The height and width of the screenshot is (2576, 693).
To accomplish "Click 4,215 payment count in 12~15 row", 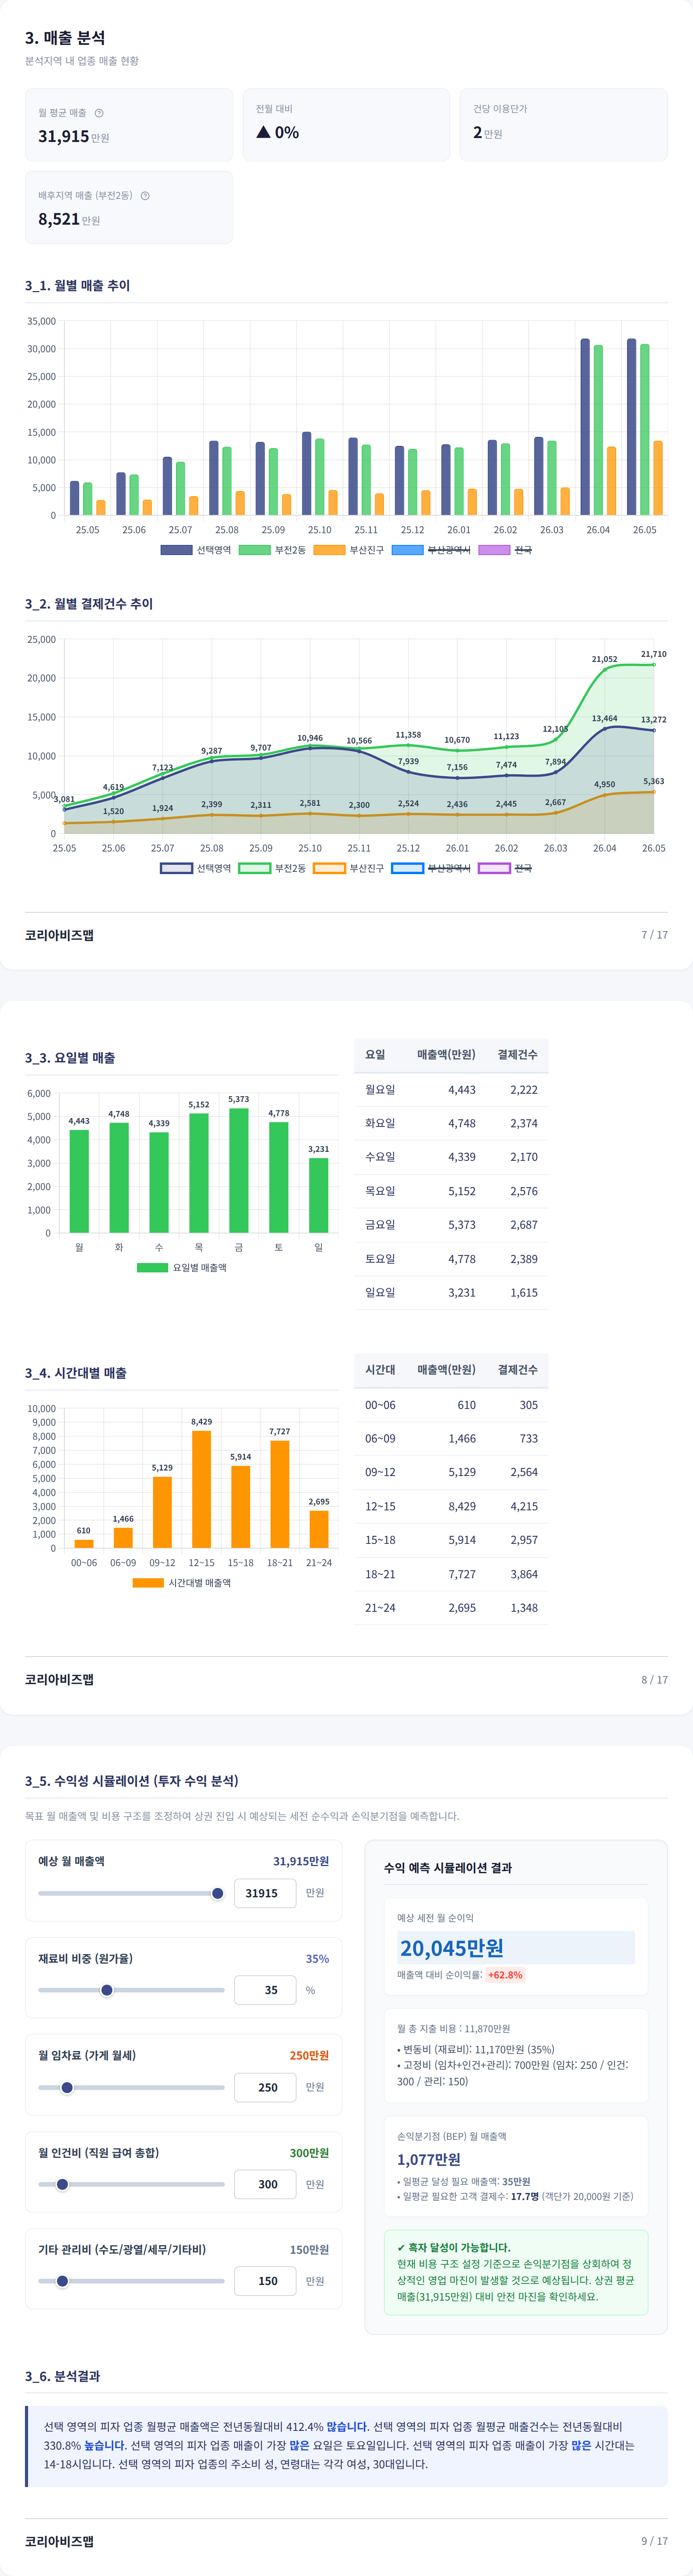I will [524, 1506].
